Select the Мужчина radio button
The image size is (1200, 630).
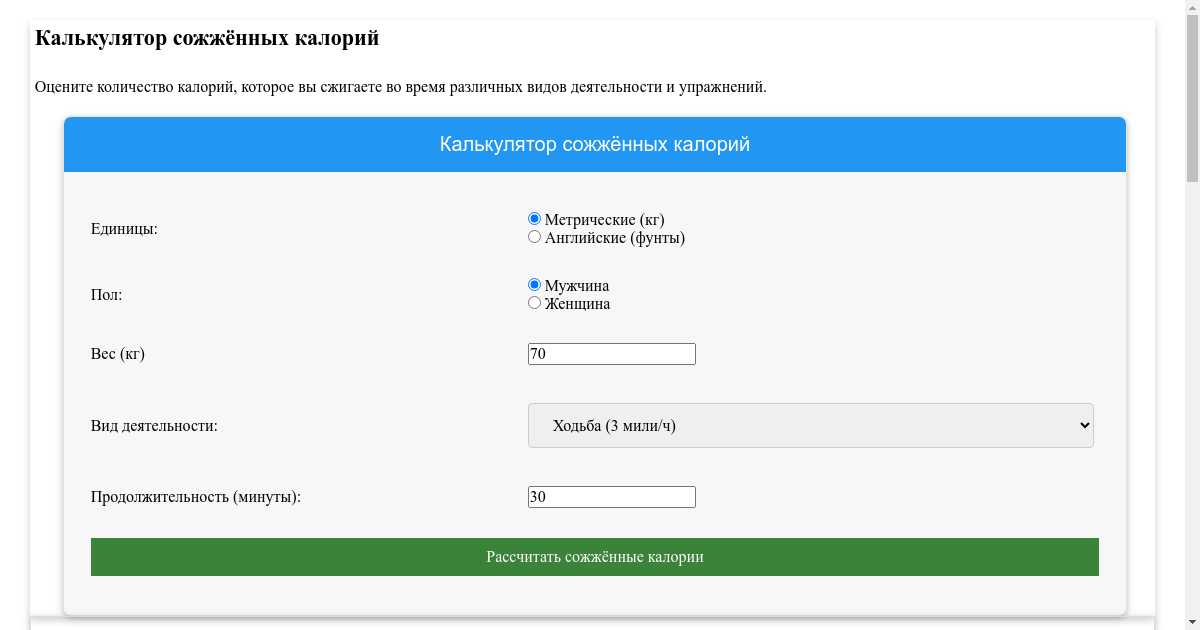534,285
